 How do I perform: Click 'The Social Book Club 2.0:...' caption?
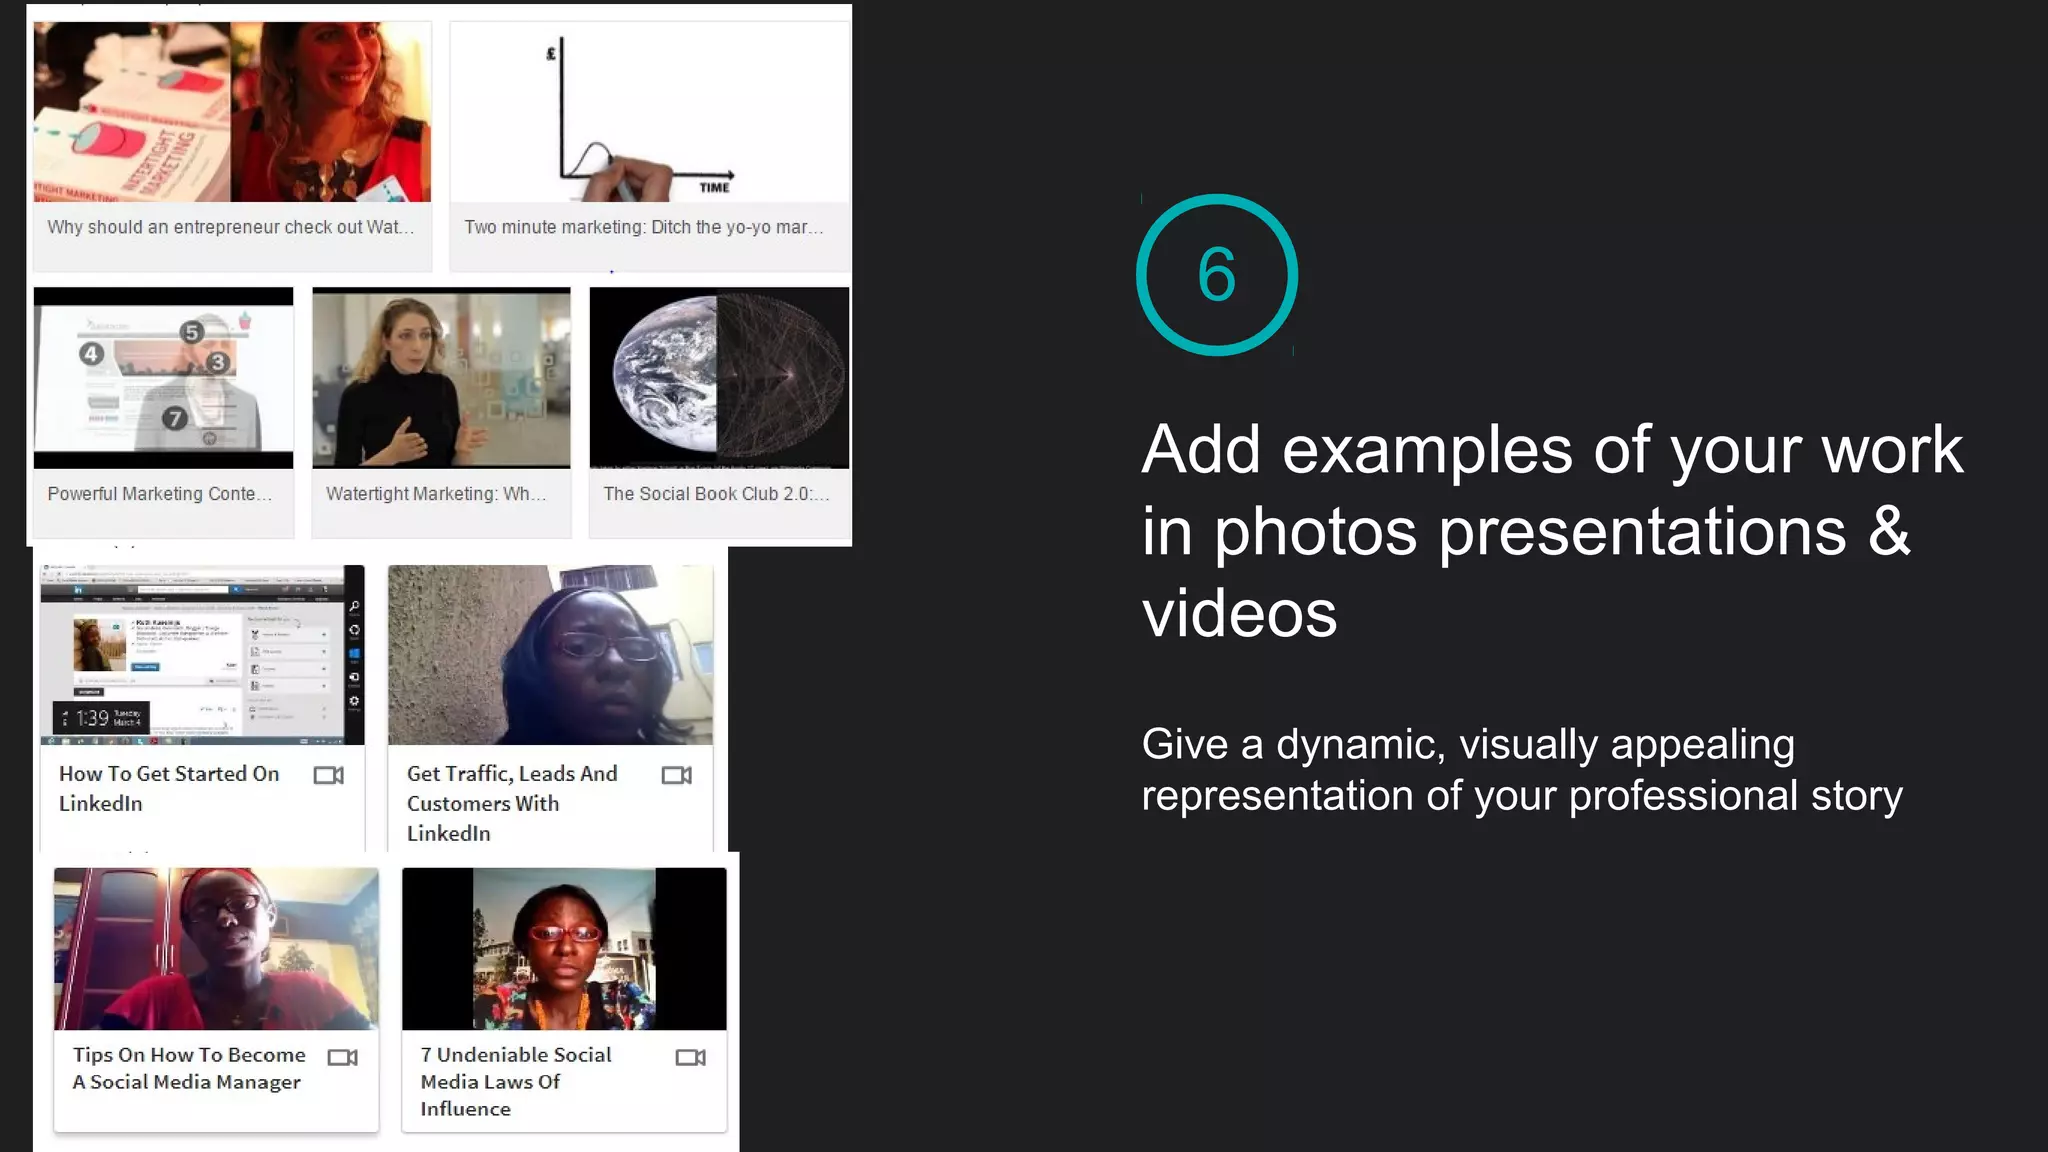click(x=716, y=494)
